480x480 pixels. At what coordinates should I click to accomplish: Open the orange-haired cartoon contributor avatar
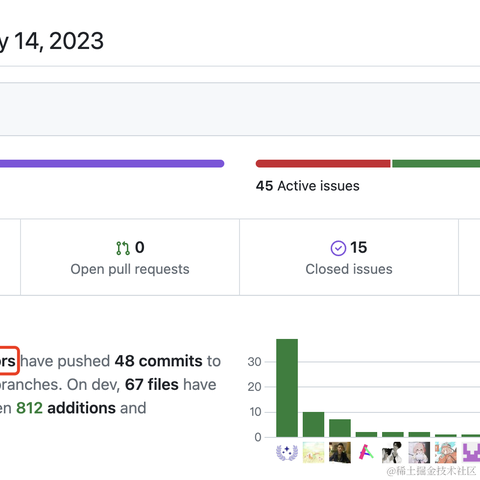[x=446, y=452]
